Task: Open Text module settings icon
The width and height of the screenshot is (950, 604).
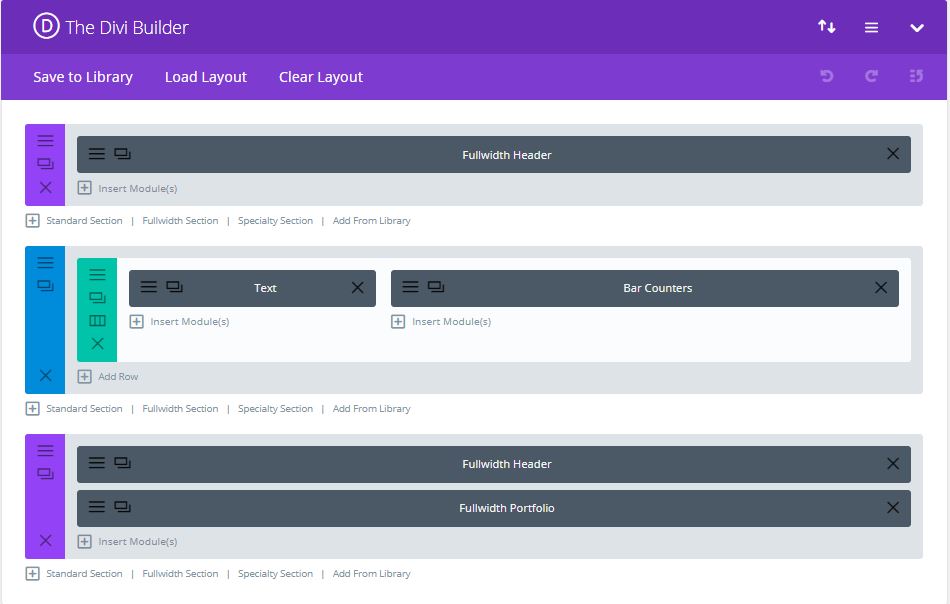Action: pyautogui.click(x=149, y=287)
